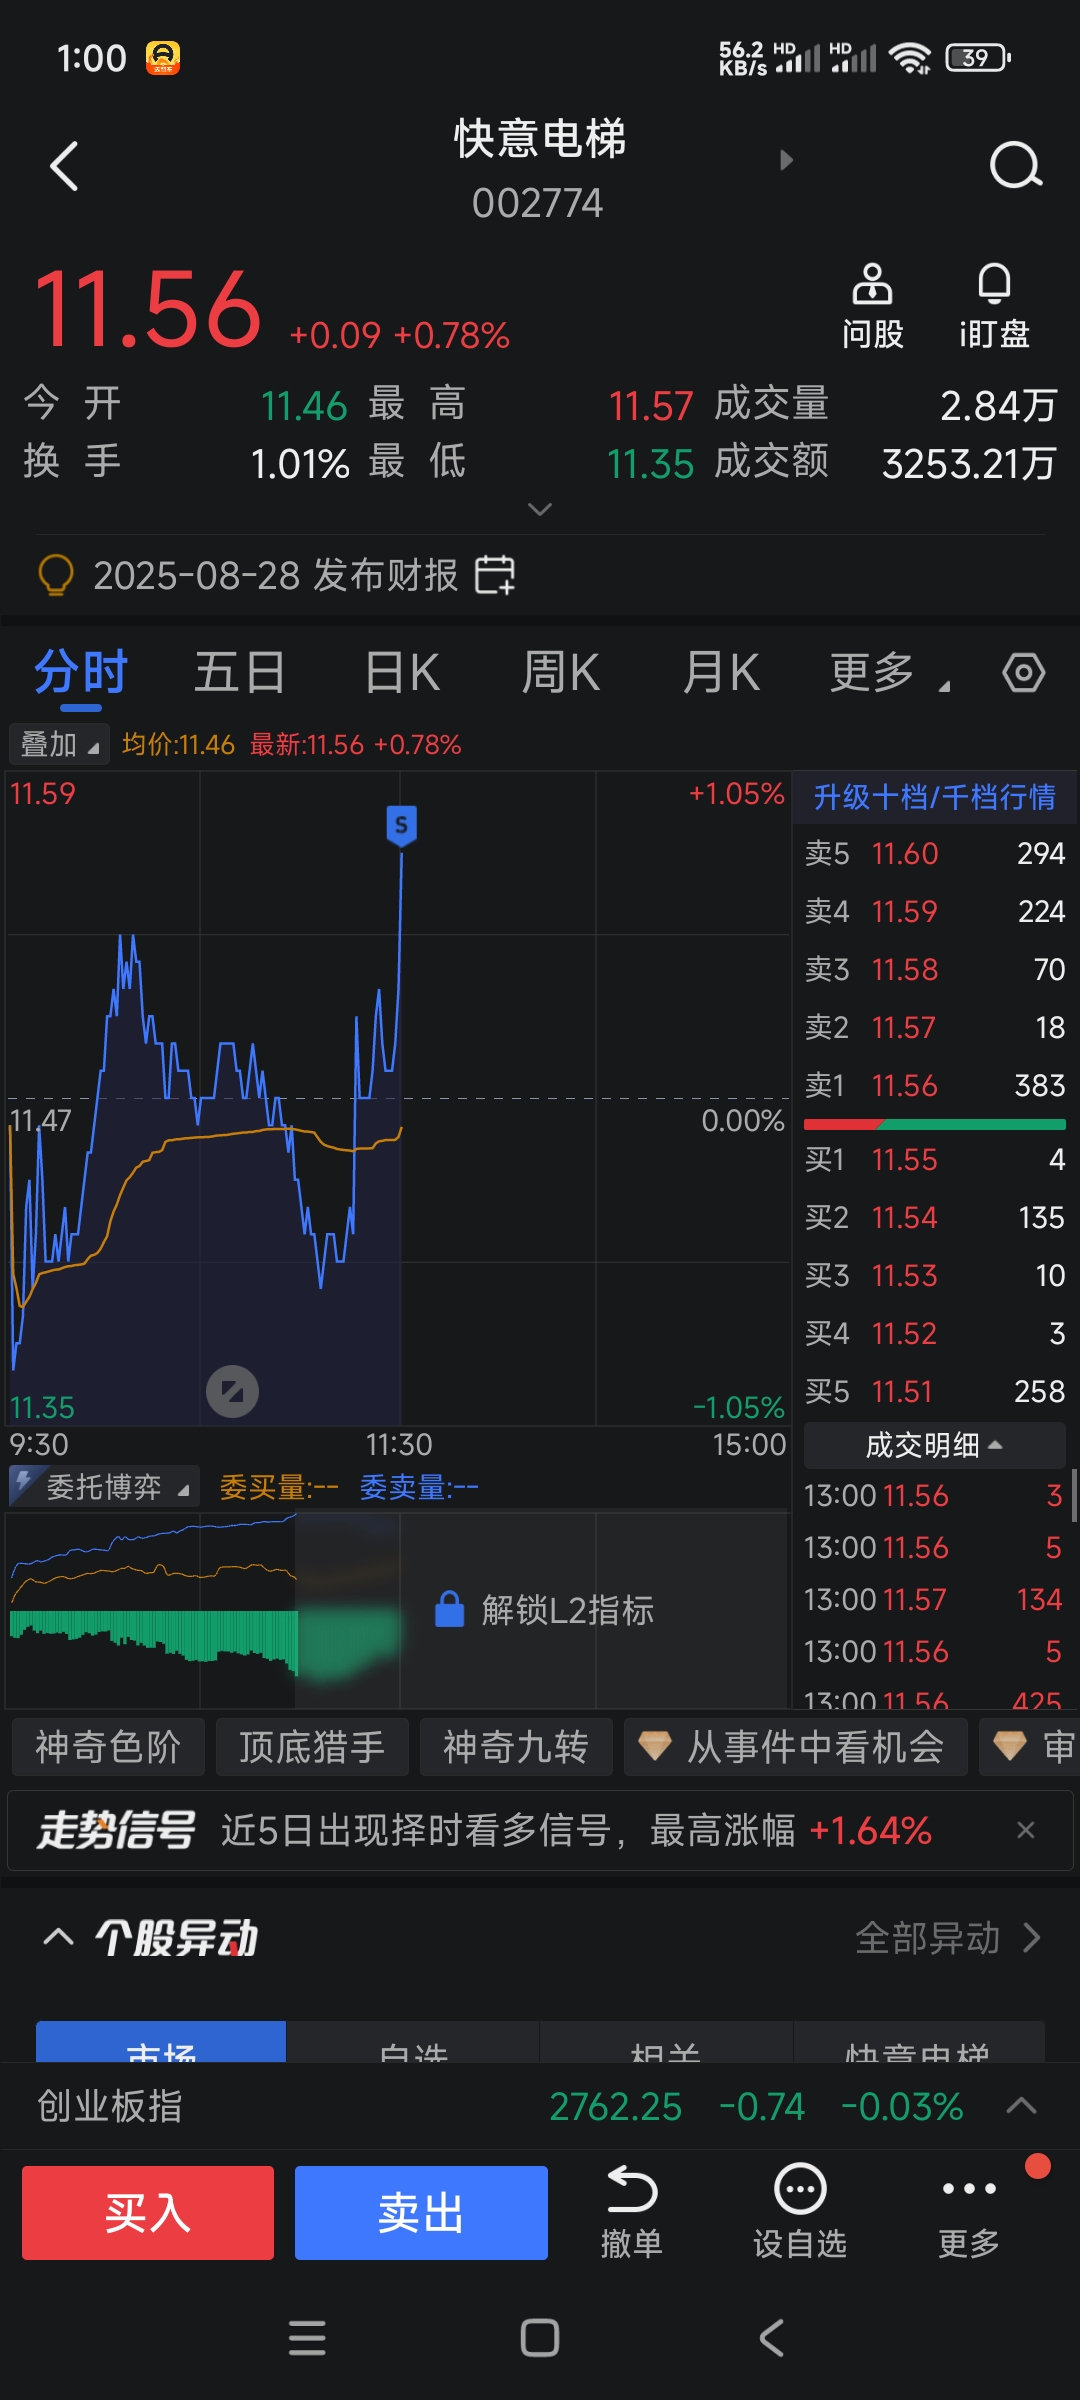The image size is (1080, 2400).
Task: Tap the large 11.56 current price
Action: 148,310
